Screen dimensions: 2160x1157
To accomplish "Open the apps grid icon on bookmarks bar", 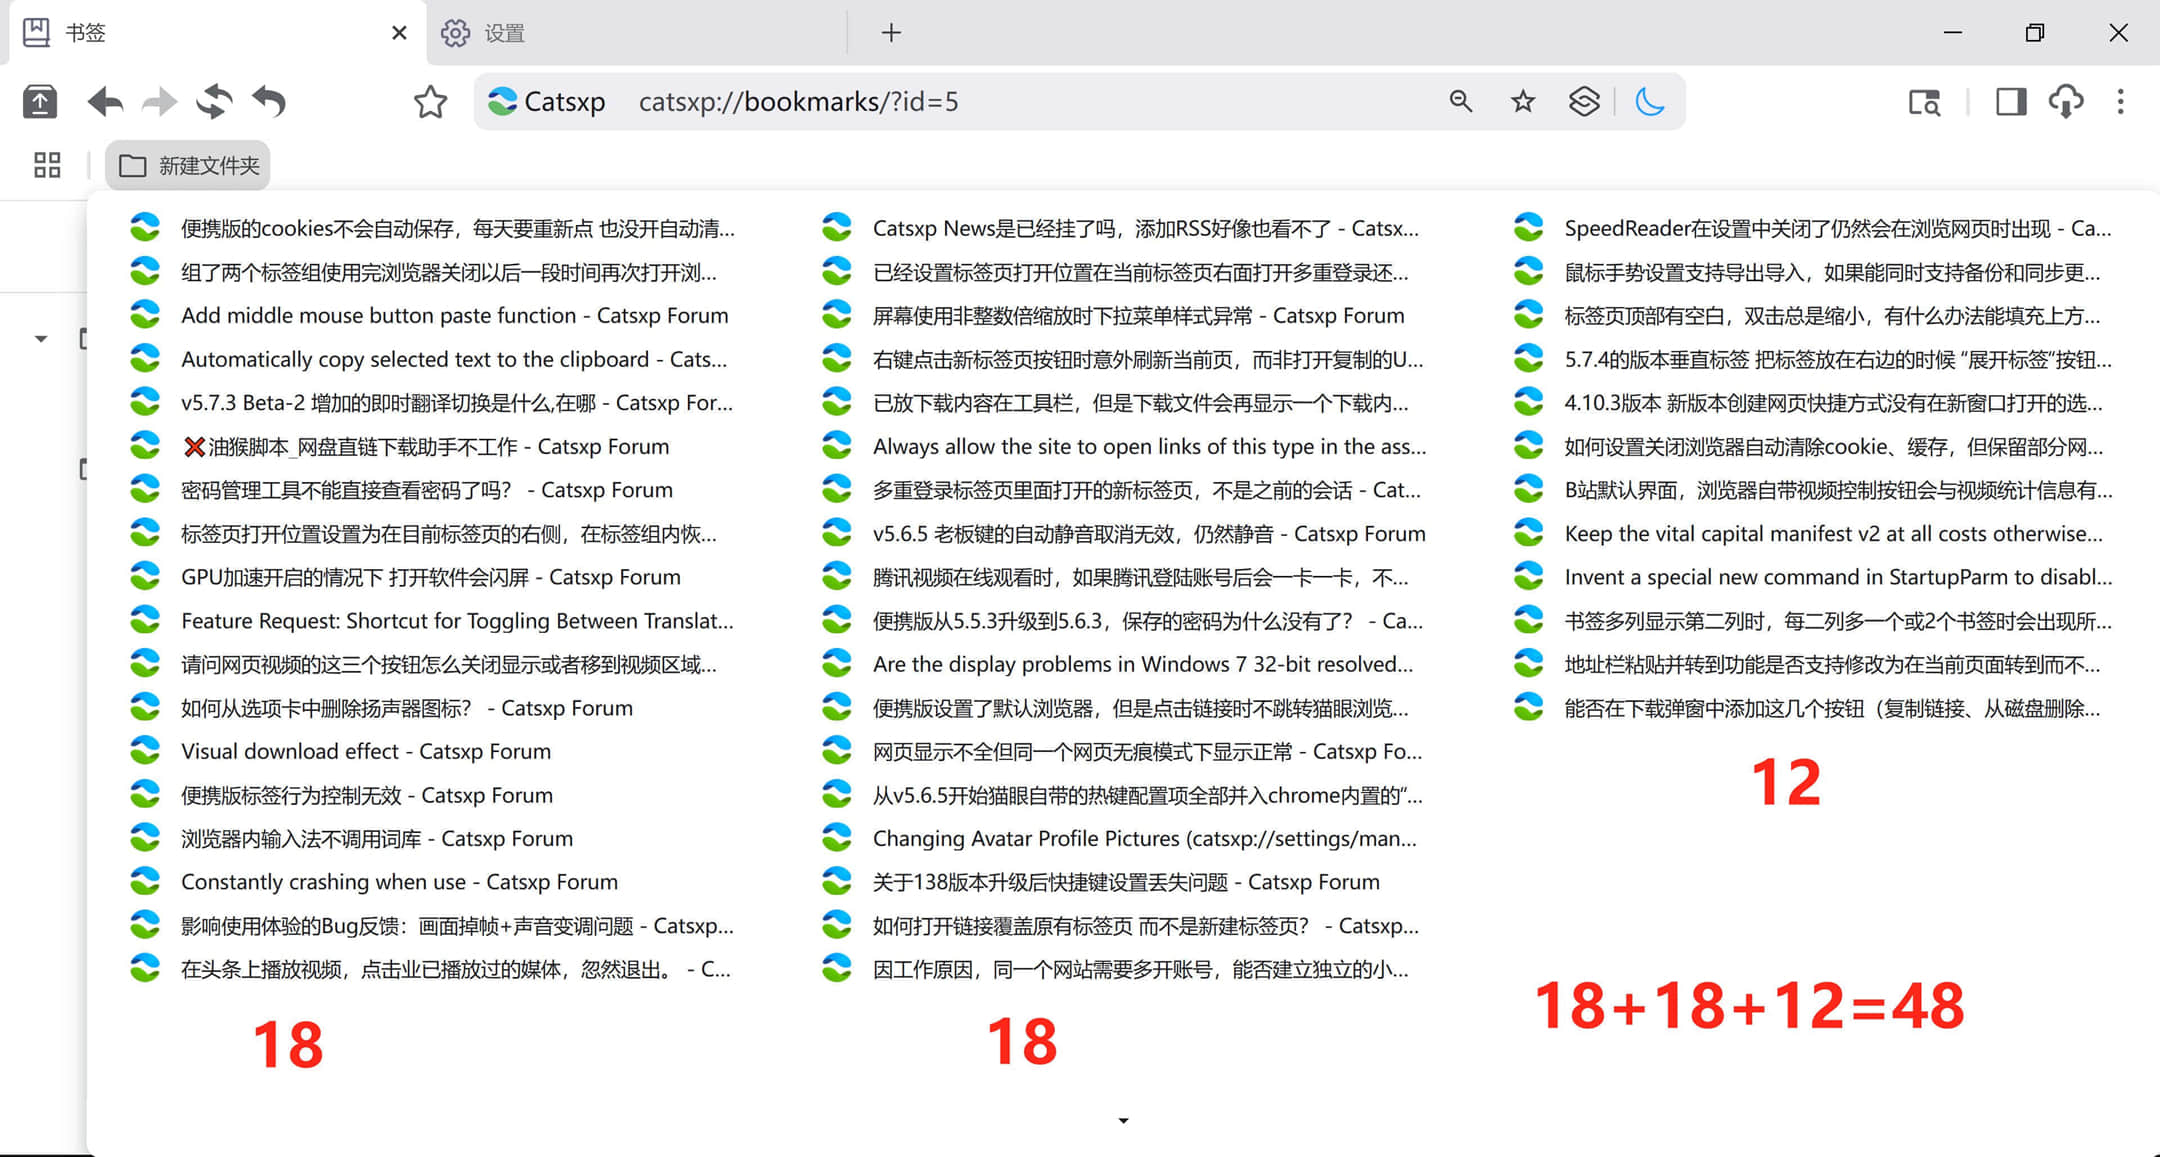I will coord(47,165).
